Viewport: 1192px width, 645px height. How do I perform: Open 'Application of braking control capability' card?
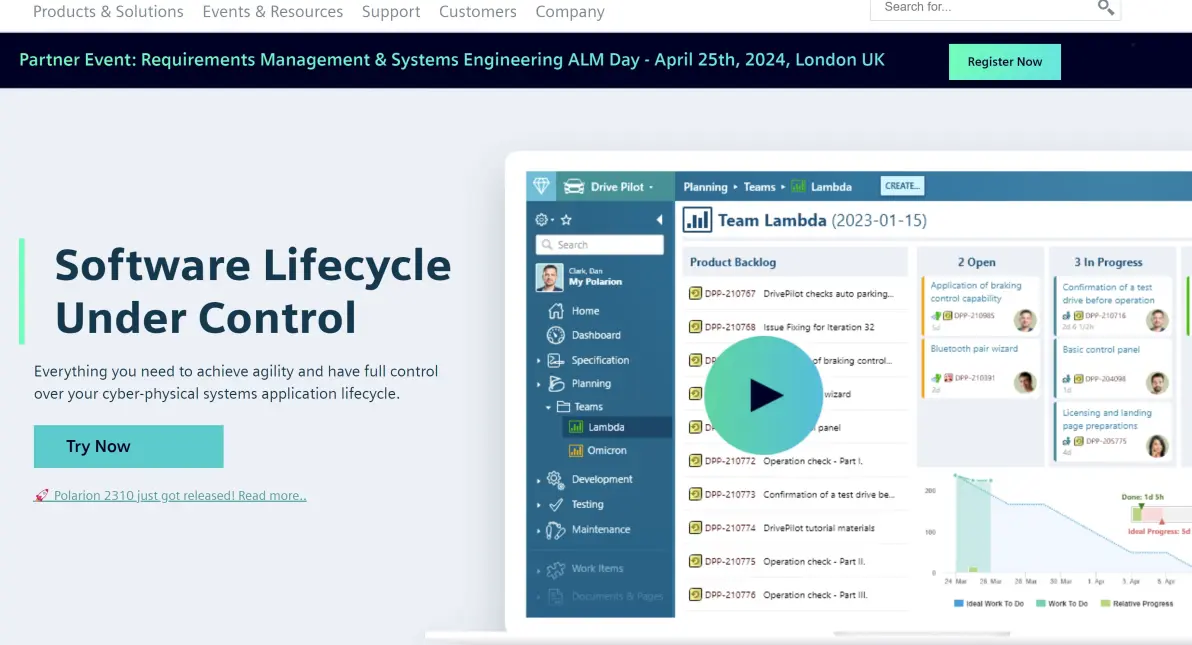point(981,306)
